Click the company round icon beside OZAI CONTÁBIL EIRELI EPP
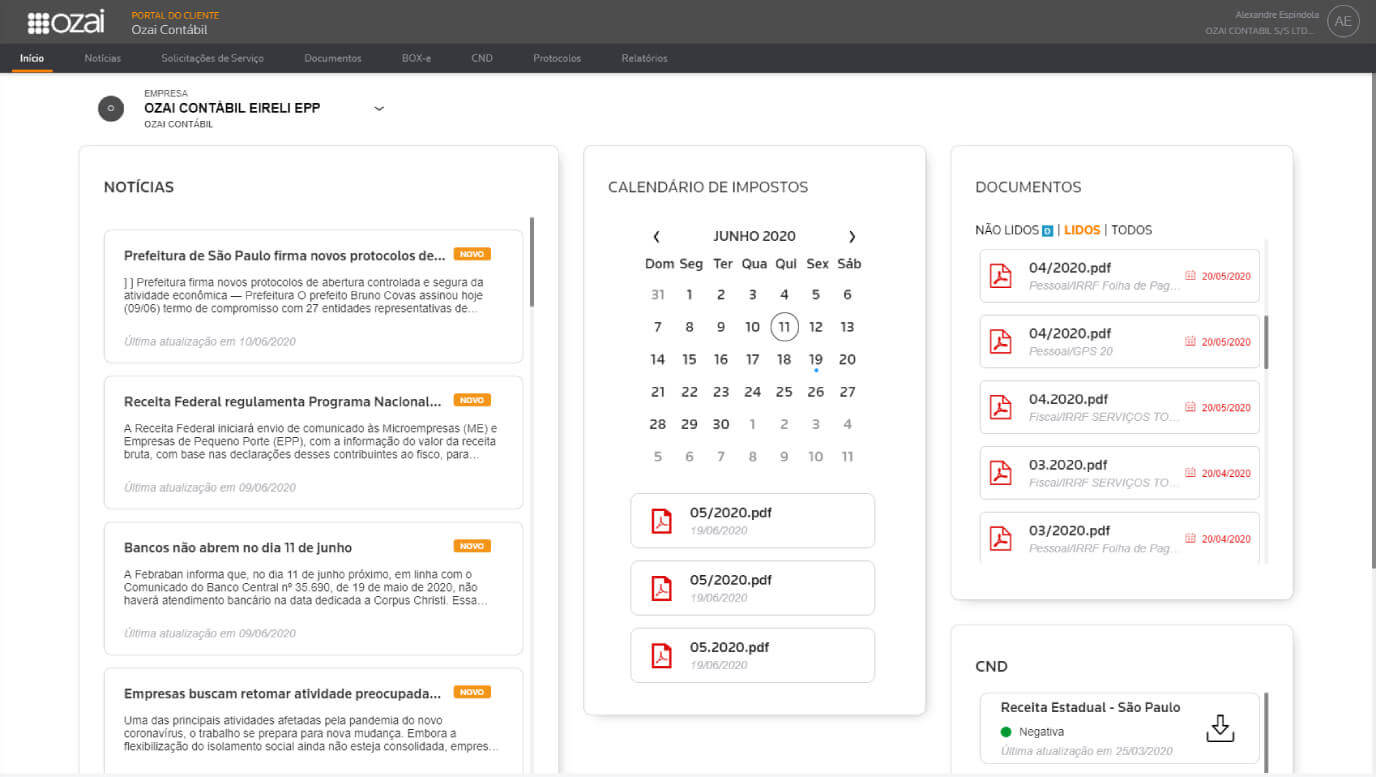The image size is (1376, 777). 111,108
